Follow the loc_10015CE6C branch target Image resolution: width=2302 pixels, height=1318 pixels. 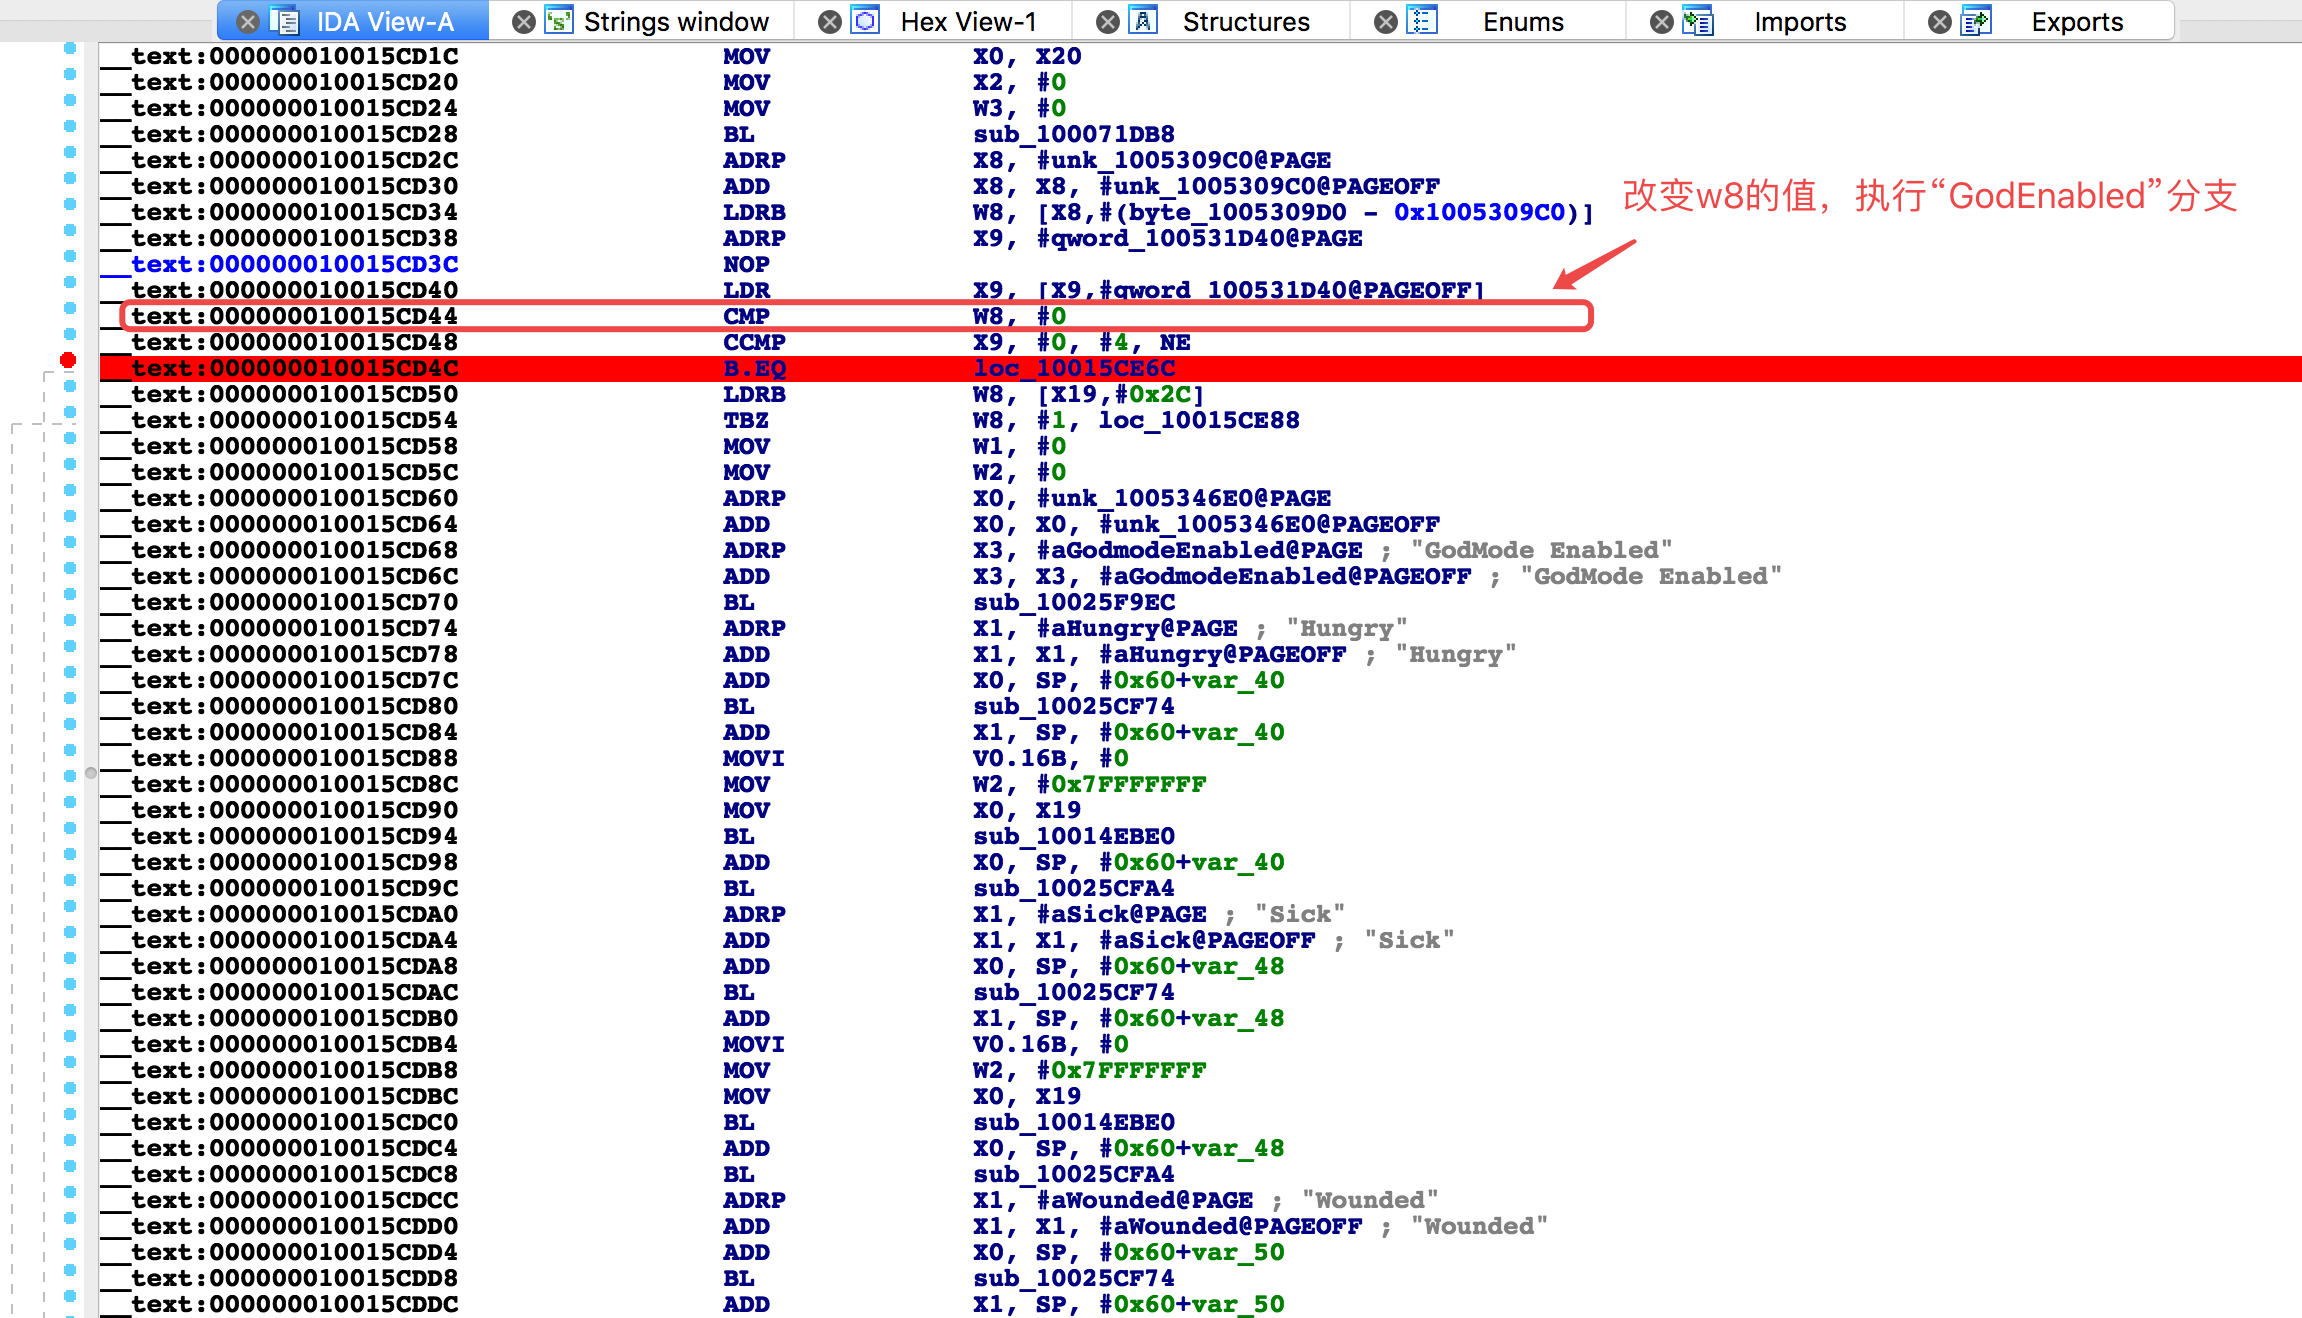1074,368
